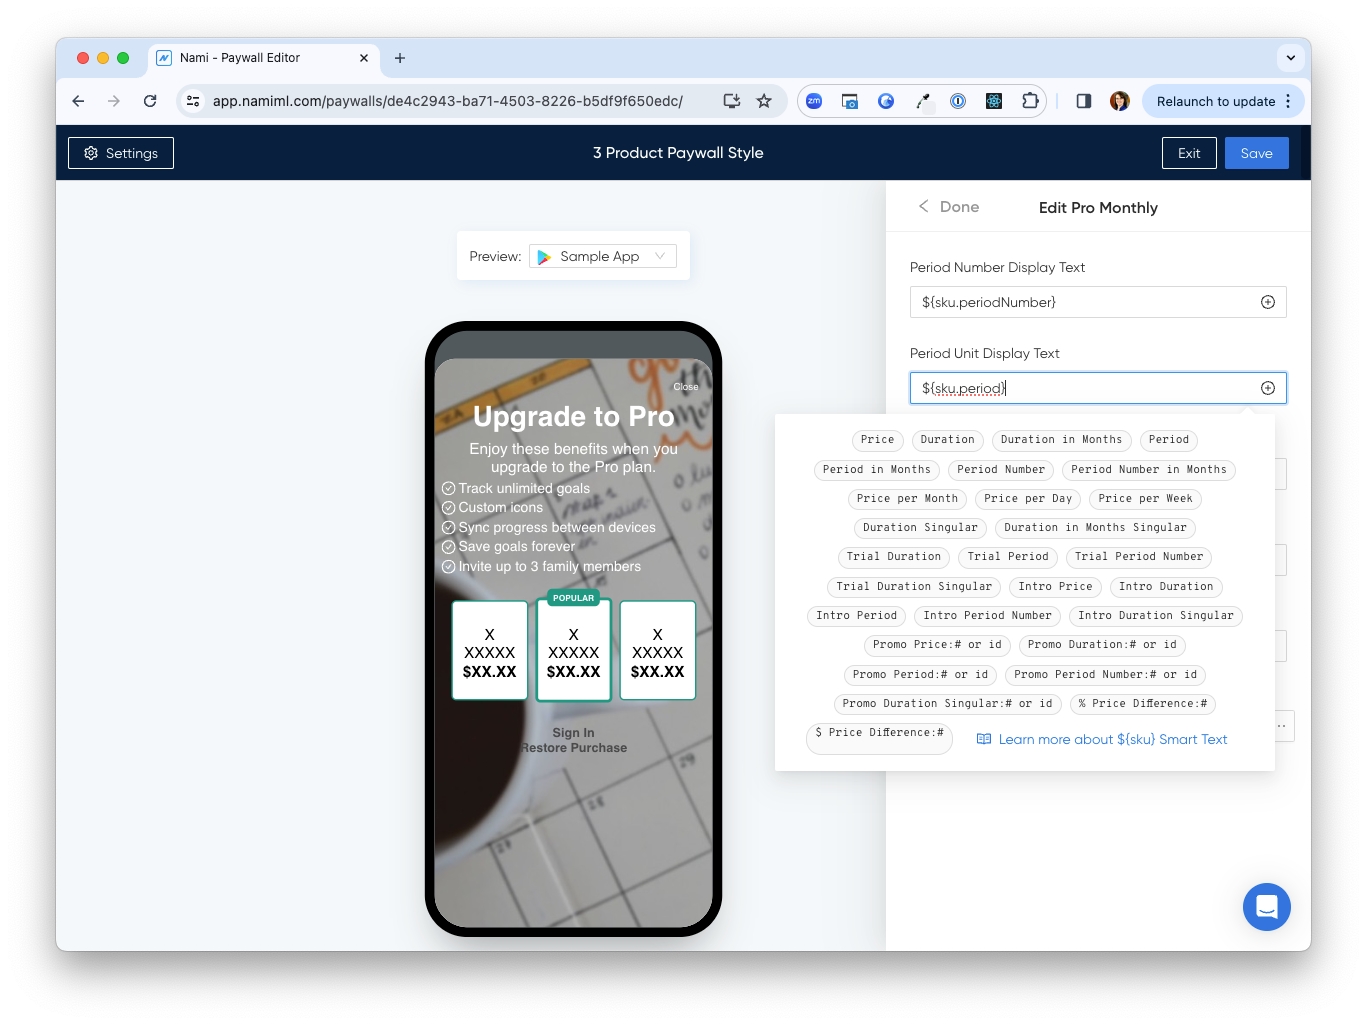Insert the Intro Duration Singular chip

tap(1156, 616)
